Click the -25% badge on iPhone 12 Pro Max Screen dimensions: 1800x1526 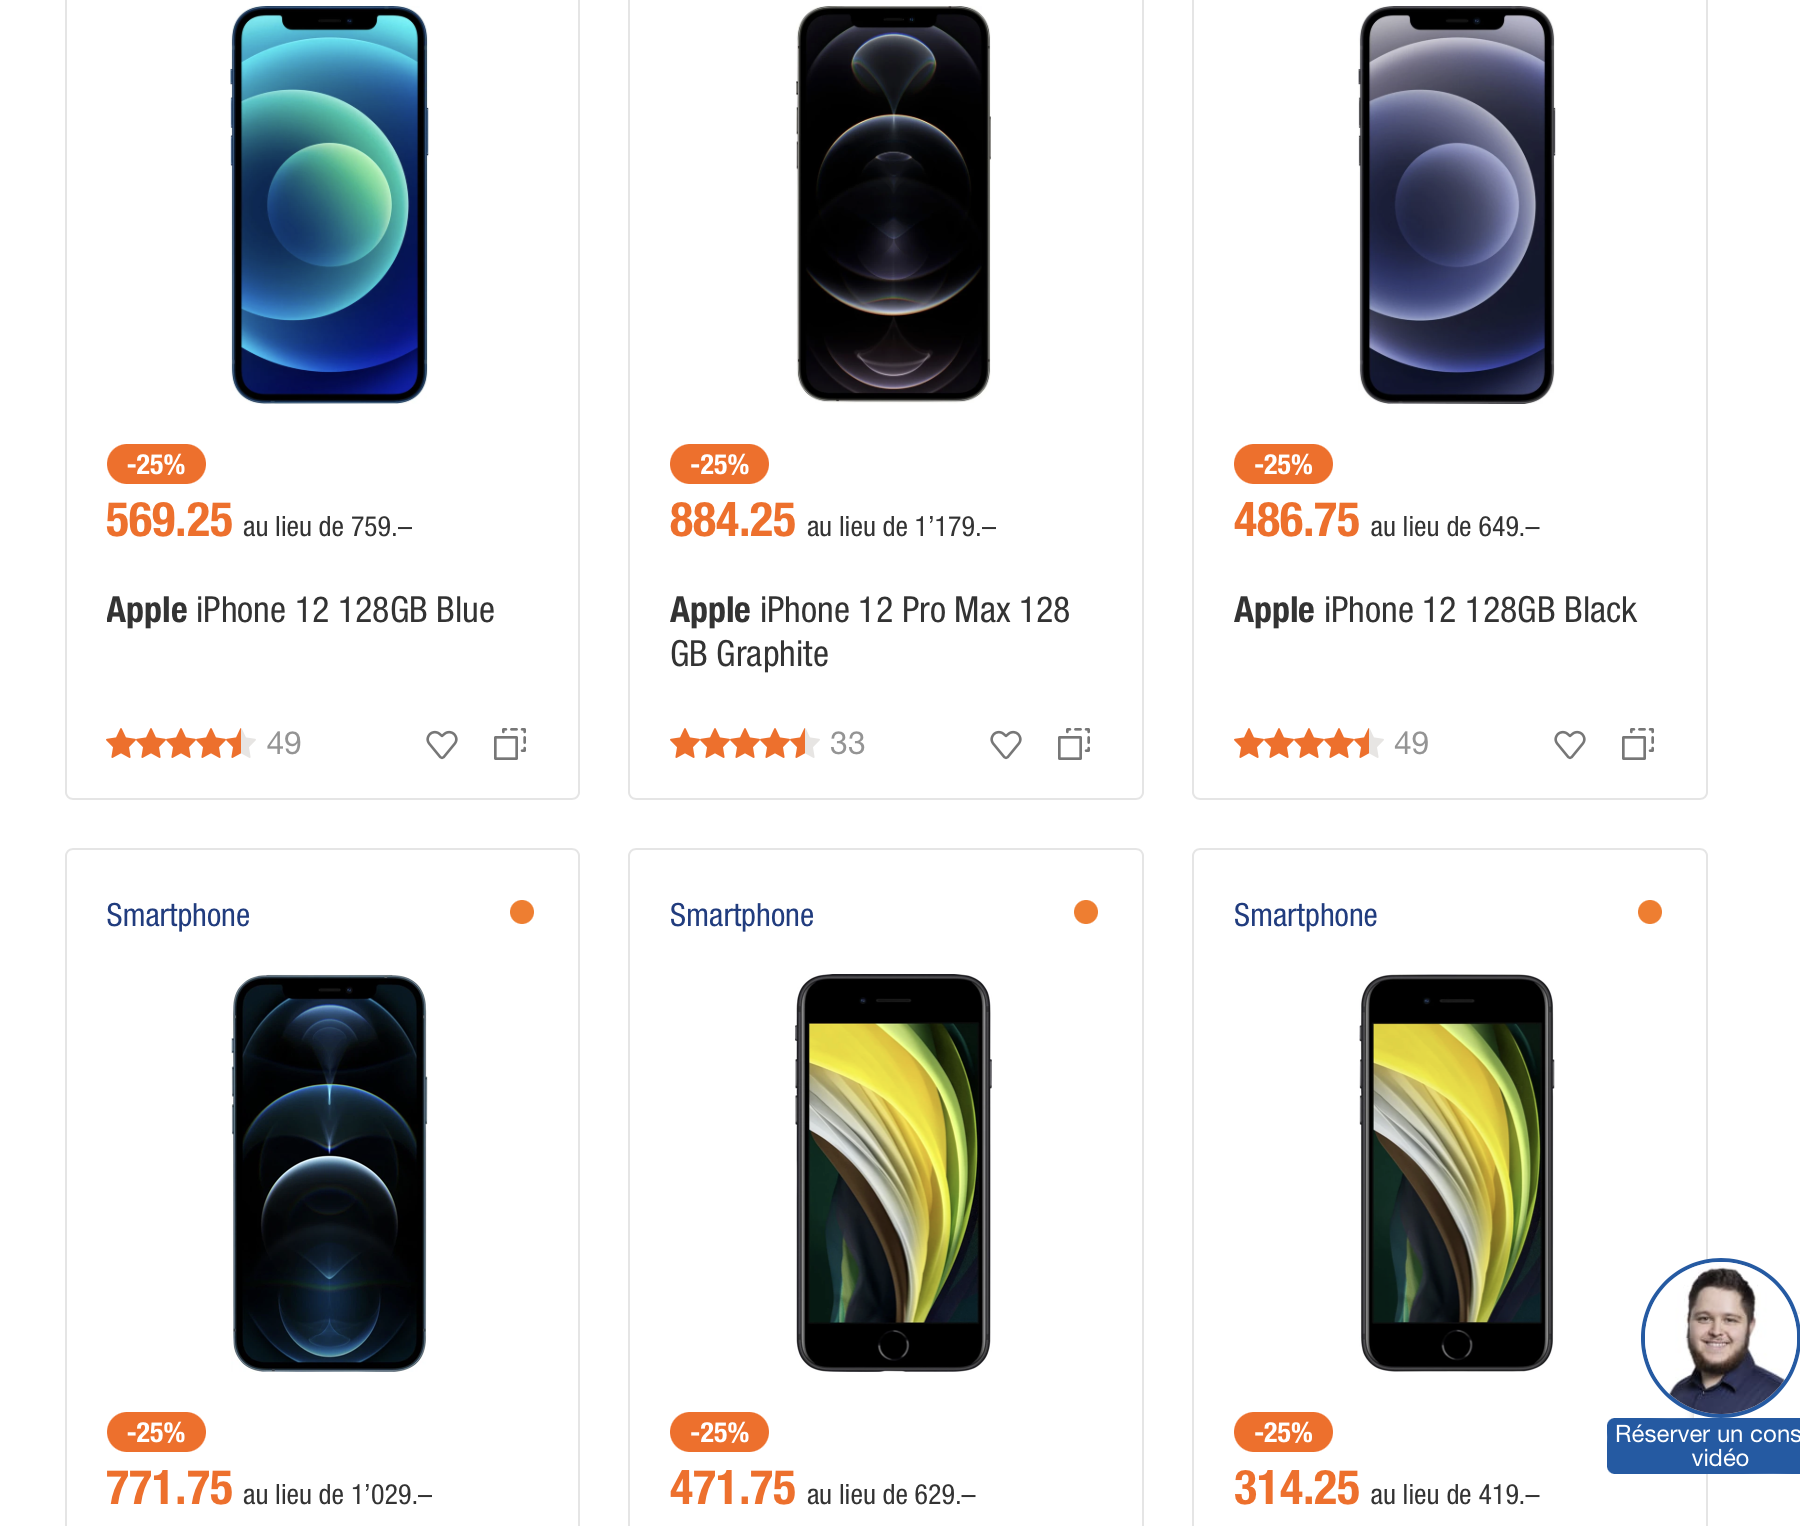click(x=717, y=463)
